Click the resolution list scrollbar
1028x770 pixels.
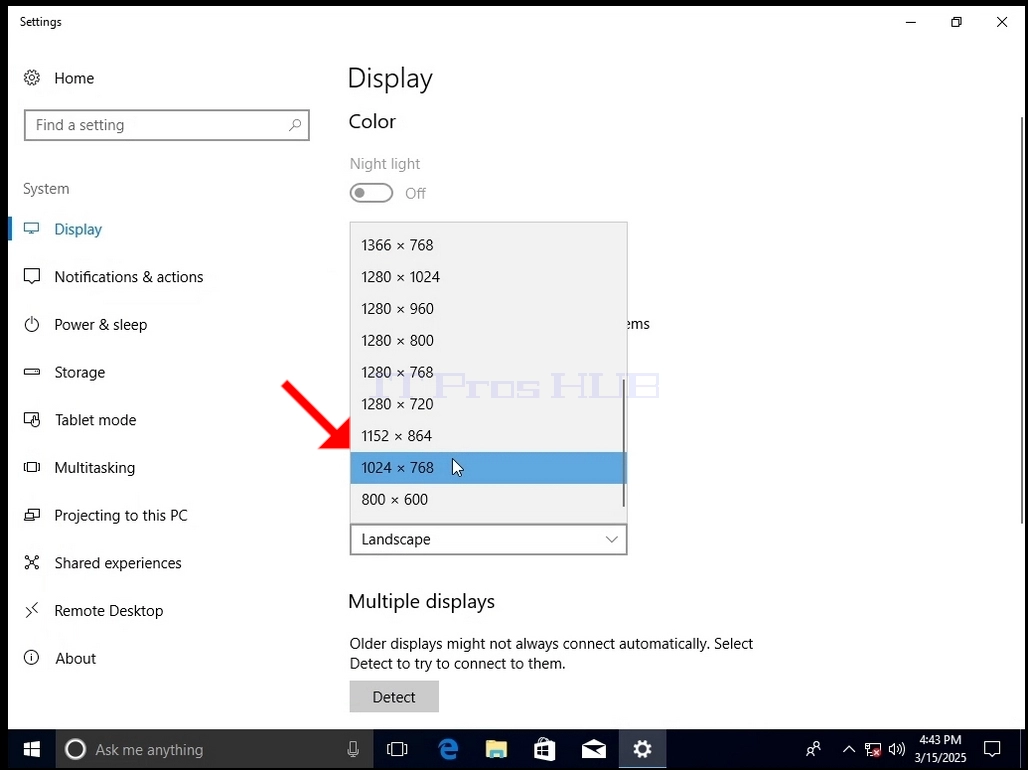click(623, 443)
